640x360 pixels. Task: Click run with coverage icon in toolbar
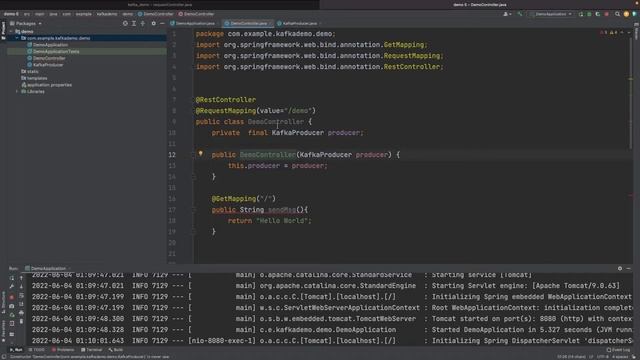click(598, 14)
